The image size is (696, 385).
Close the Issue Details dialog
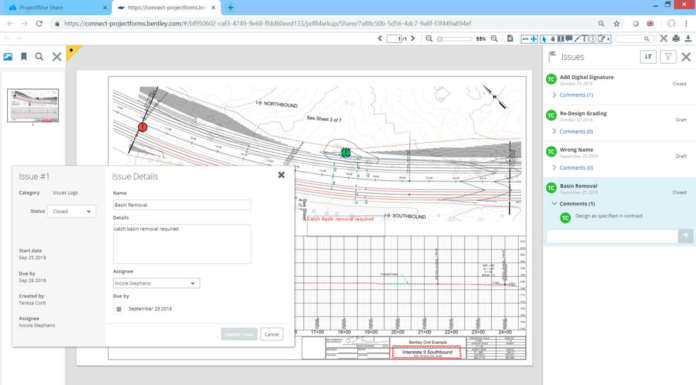[281, 175]
